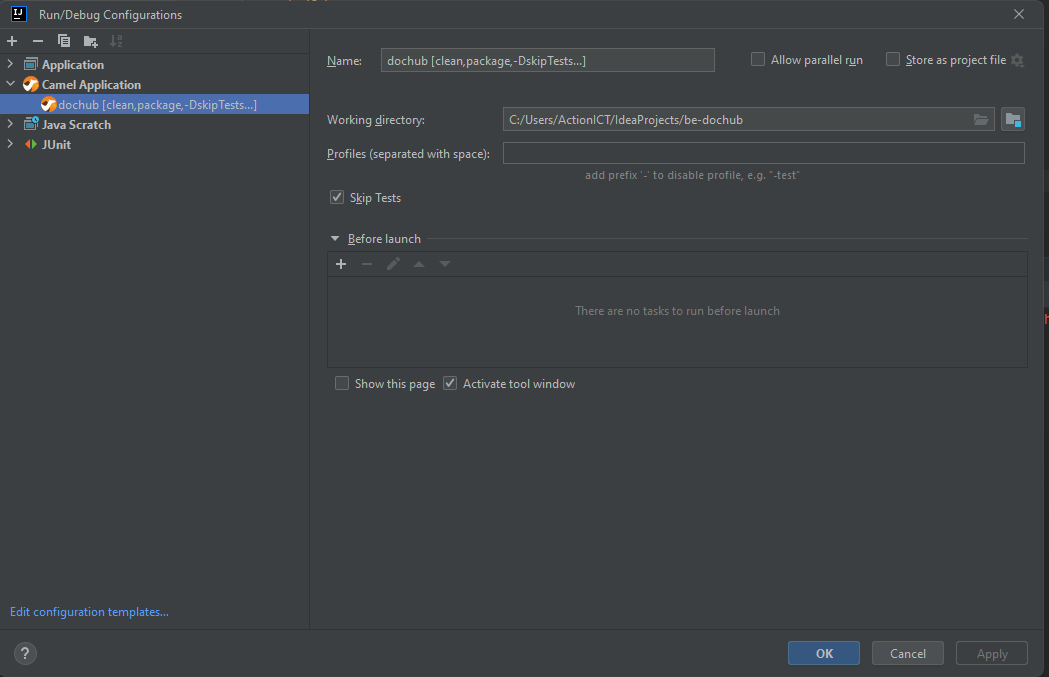Viewport: 1049px width, 677px height.
Task: Enable Store as project file
Action: coord(893,60)
